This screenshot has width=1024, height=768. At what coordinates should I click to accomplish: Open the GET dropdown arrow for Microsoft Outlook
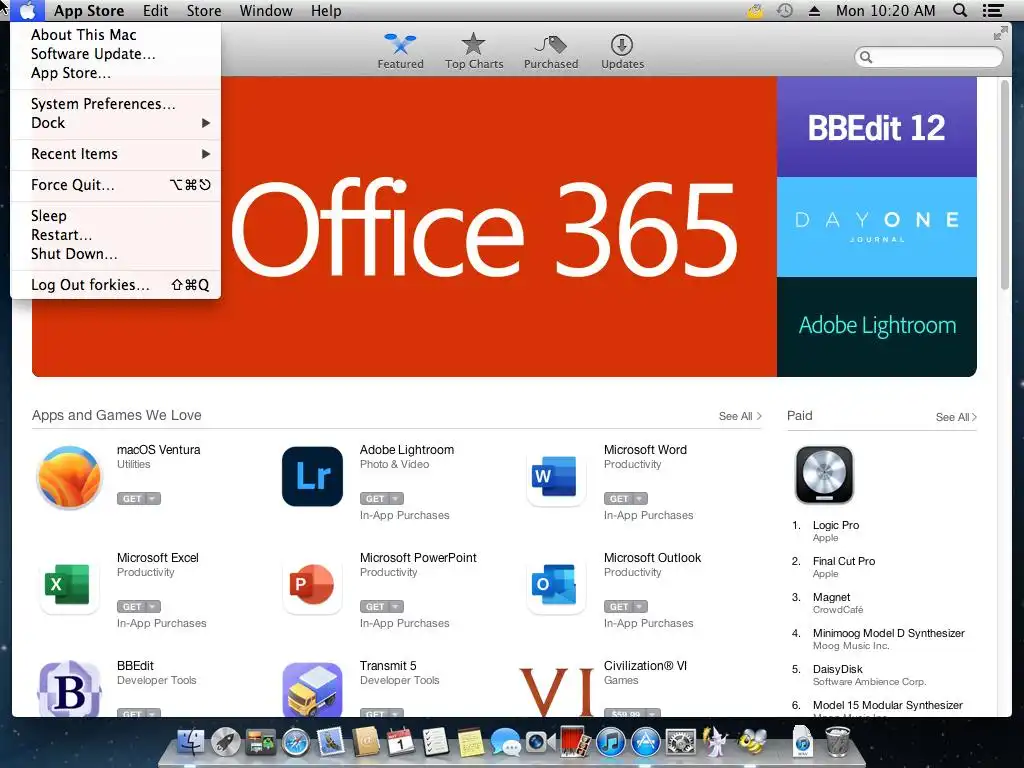pos(640,607)
